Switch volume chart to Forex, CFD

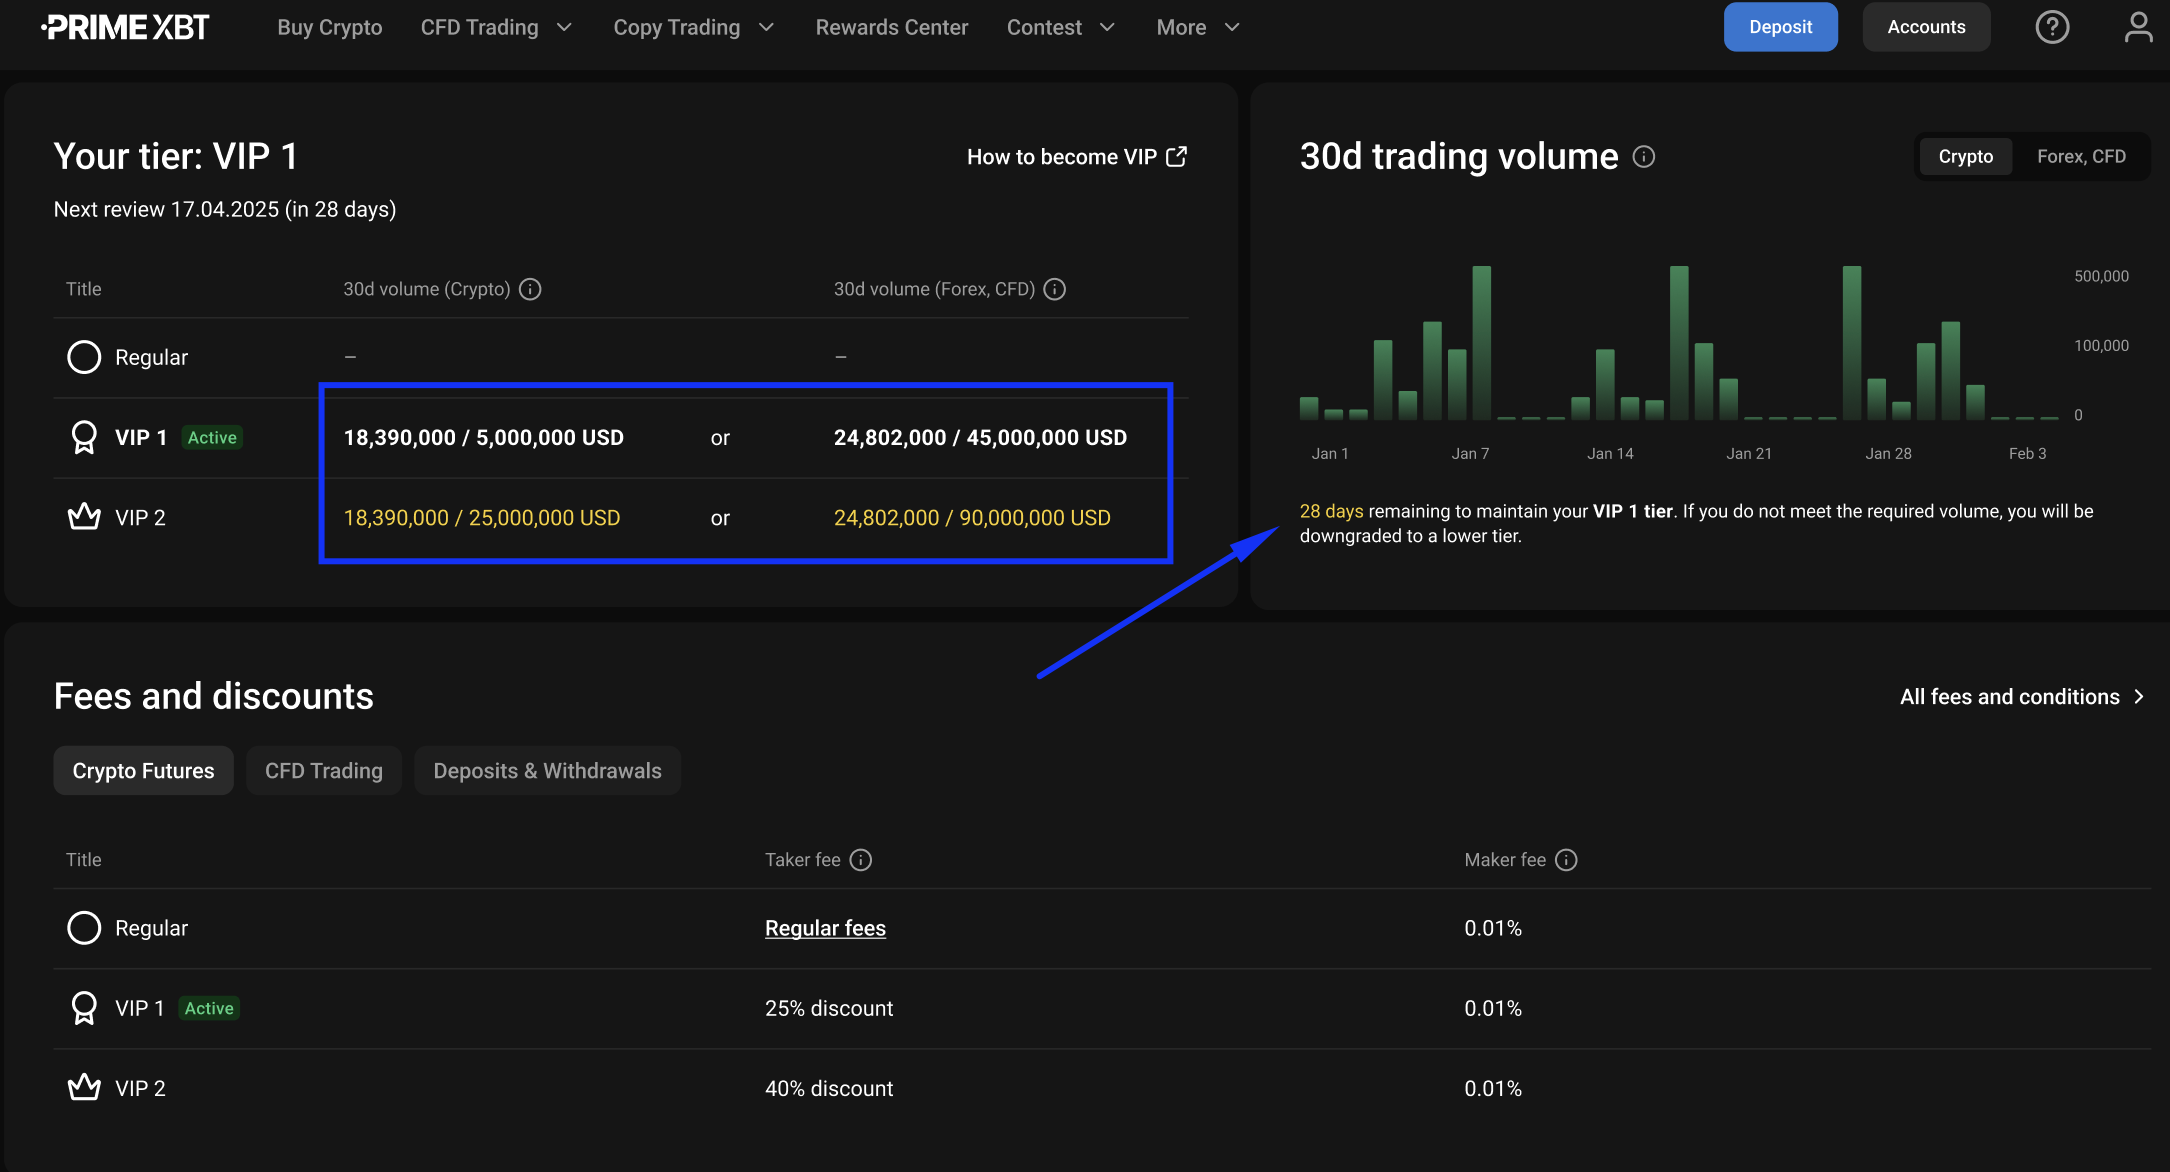click(x=2081, y=157)
